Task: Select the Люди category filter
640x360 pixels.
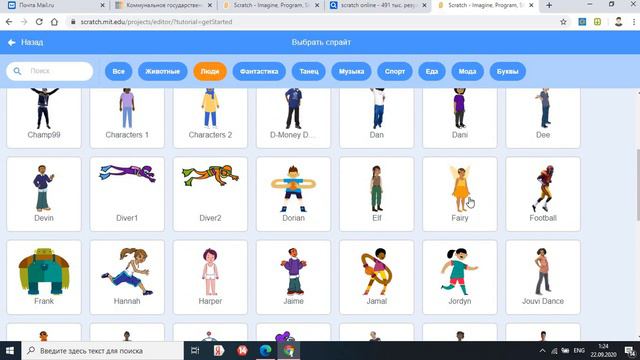Action: click(x=210, y=71)
